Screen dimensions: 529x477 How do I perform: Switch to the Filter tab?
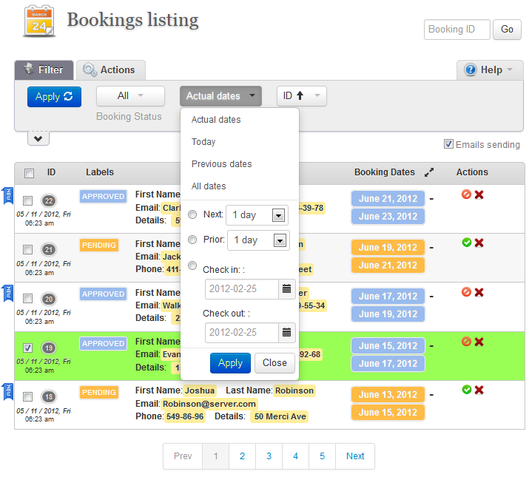tap(44, 70)
